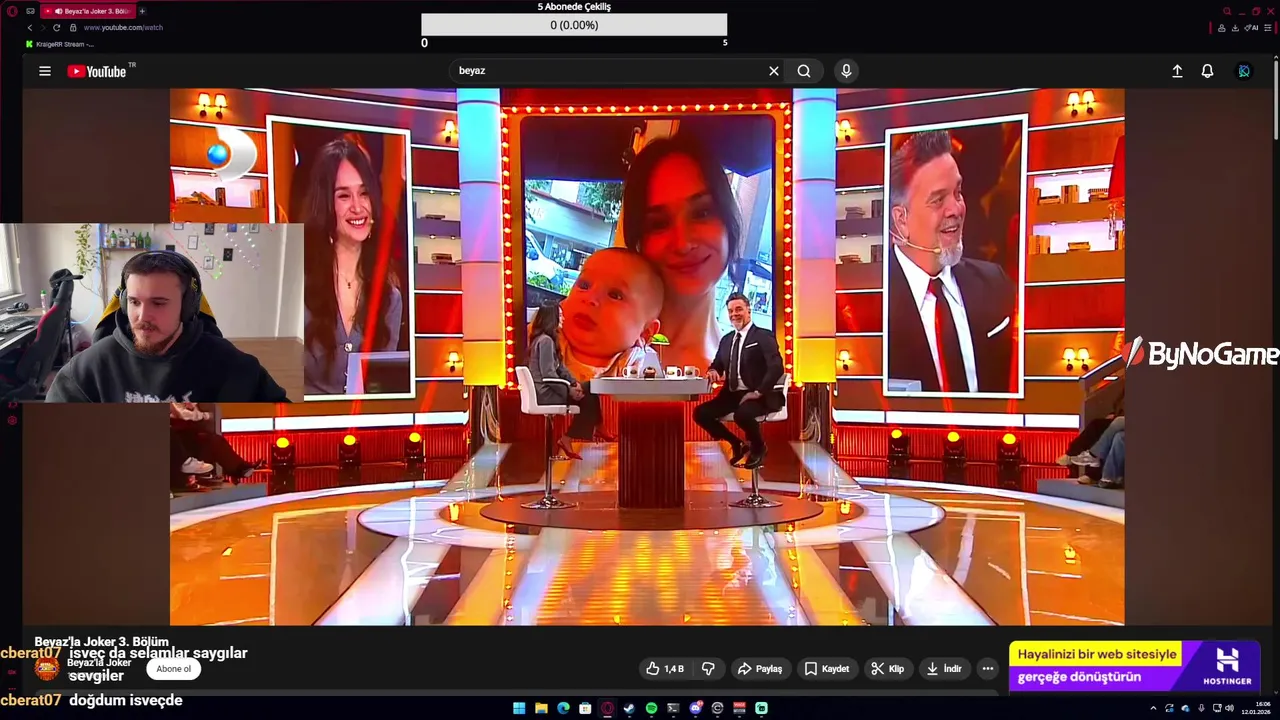Click the 5 Abonede Çekiliş progress bar
Image resolution: width=1280 pixels, height=720 pixels.
[574, 25]
